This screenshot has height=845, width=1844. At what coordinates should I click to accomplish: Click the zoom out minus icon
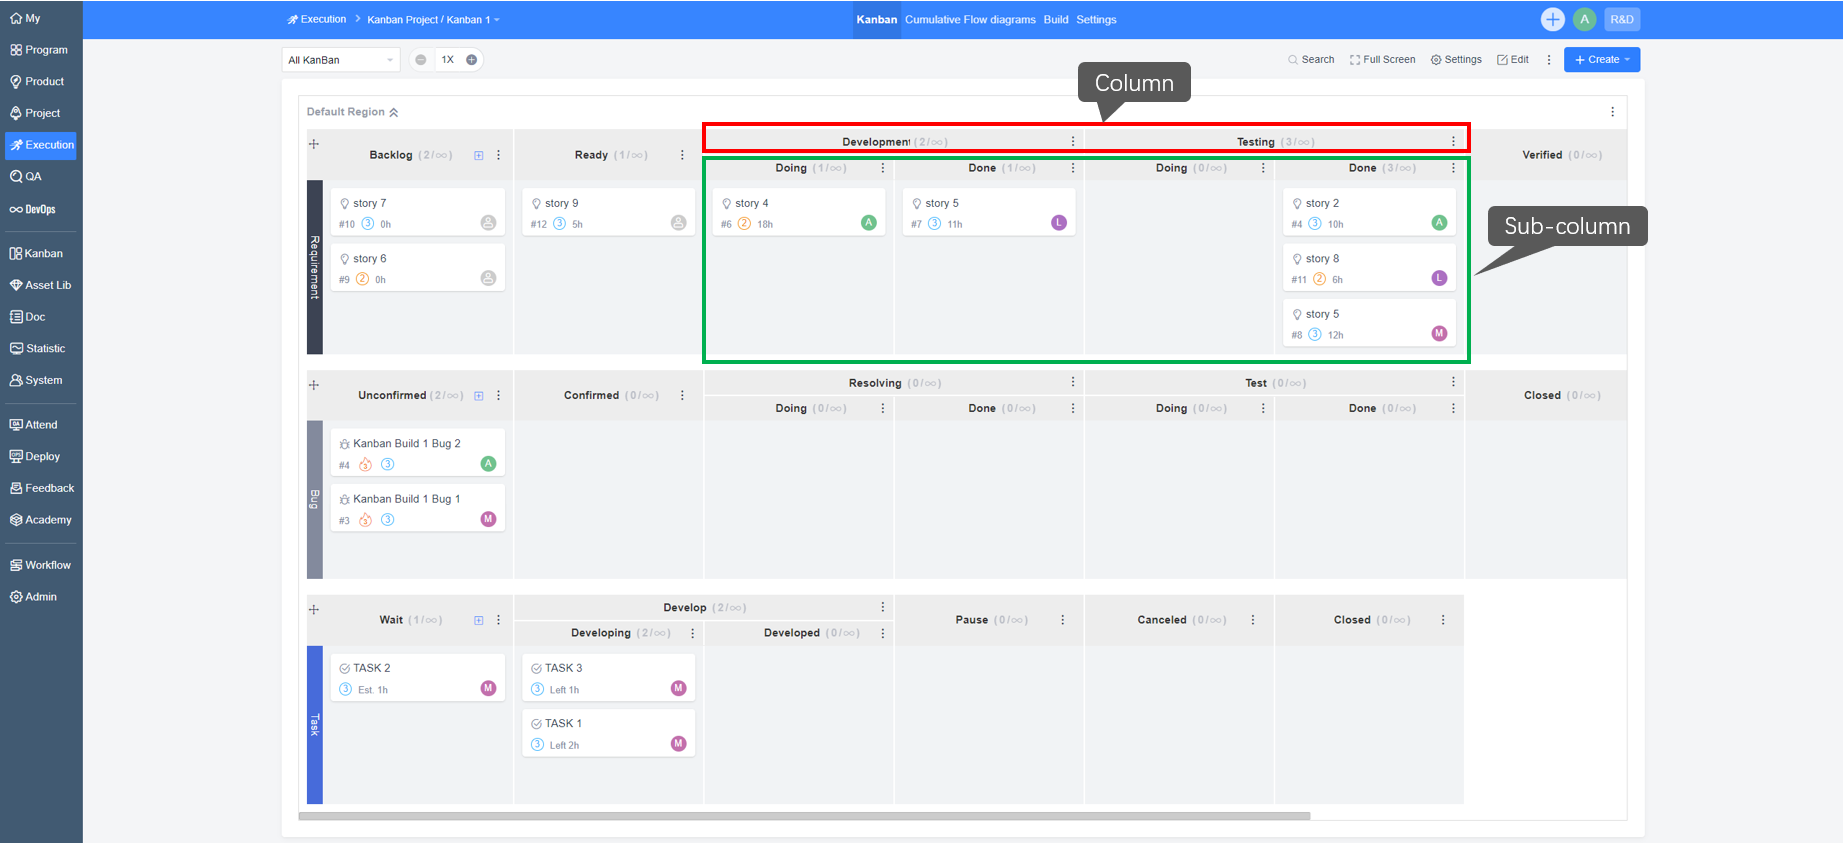click(421, 60)
